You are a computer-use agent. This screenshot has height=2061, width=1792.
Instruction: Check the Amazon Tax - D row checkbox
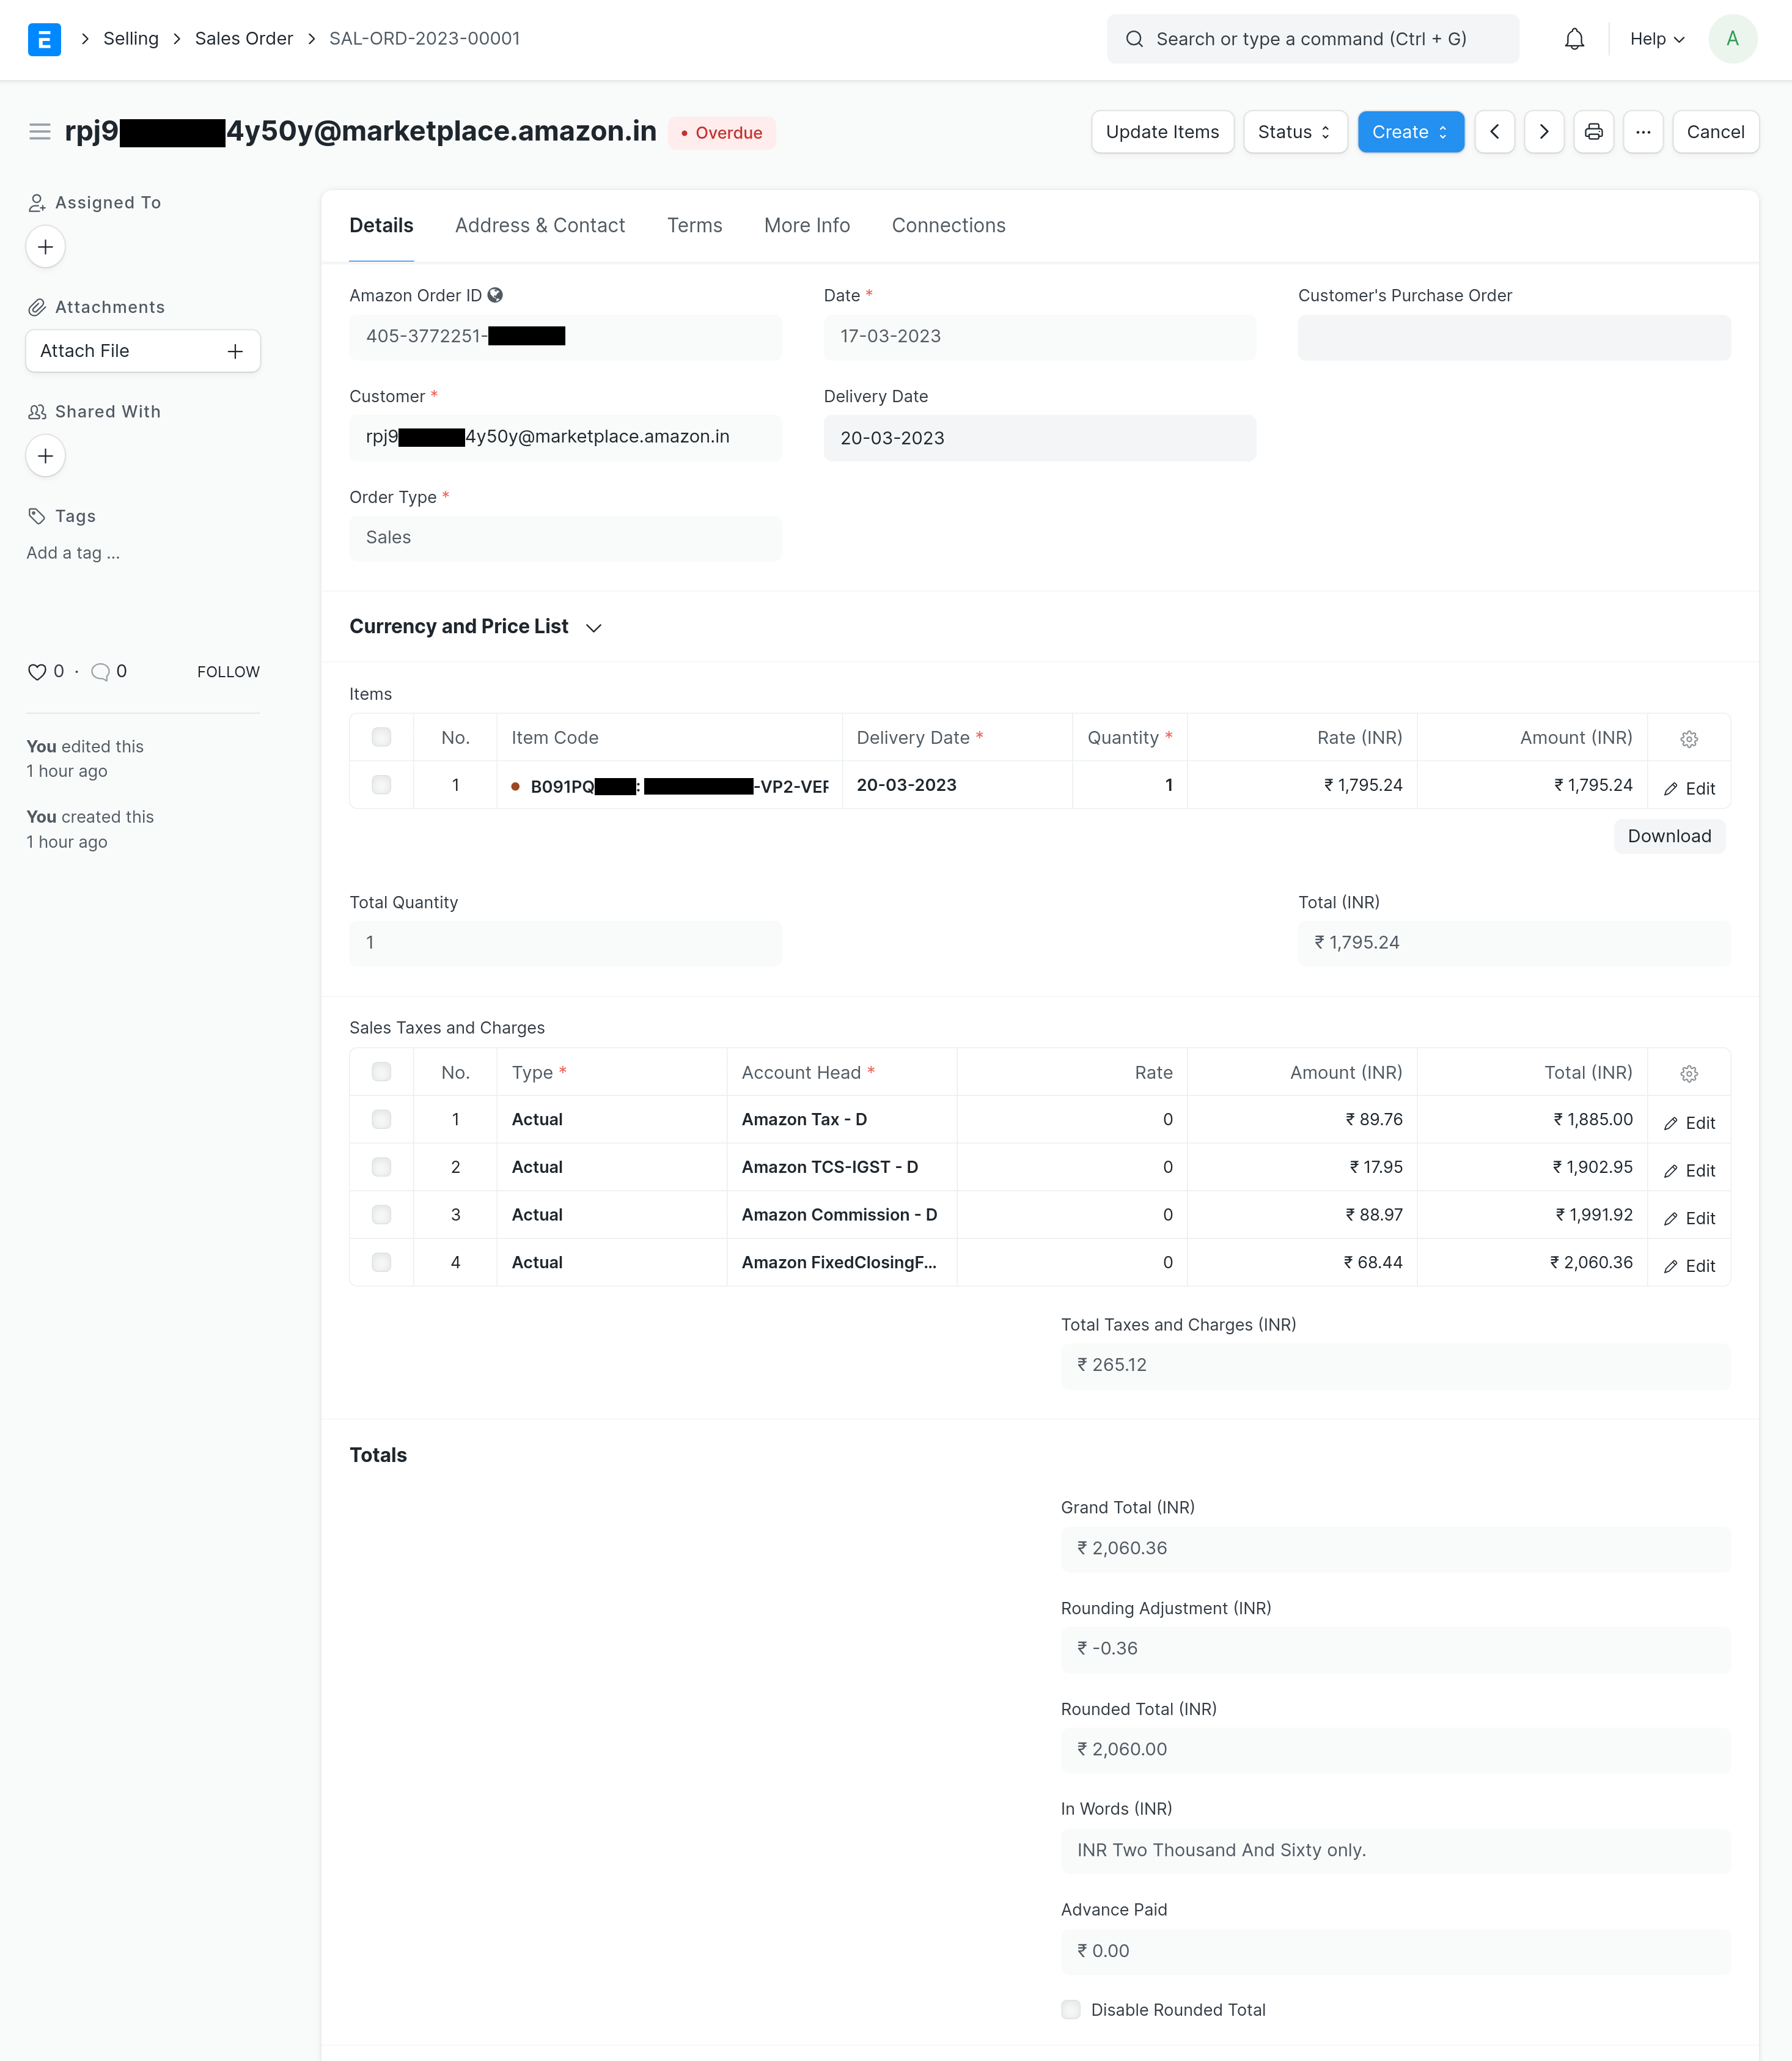click(x=381, y=1119)
